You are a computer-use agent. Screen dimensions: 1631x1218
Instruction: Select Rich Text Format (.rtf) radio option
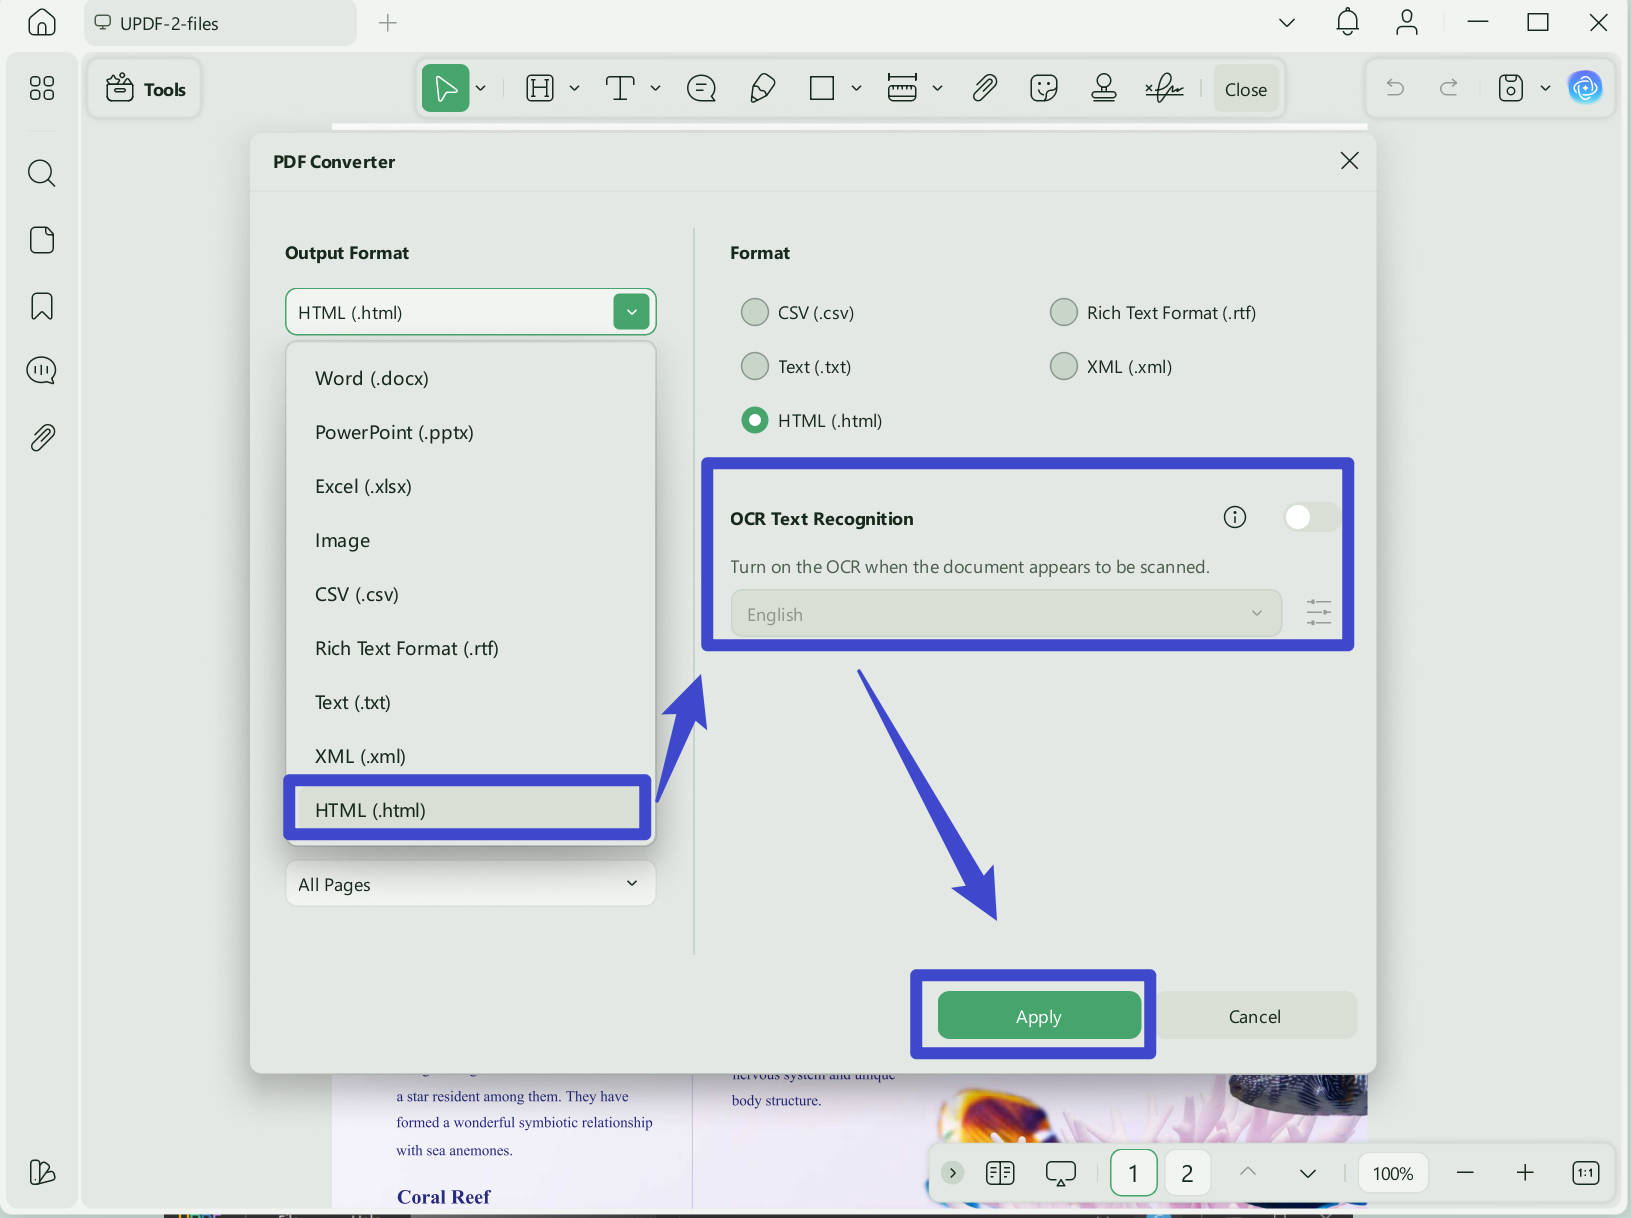coord(1064,313)
